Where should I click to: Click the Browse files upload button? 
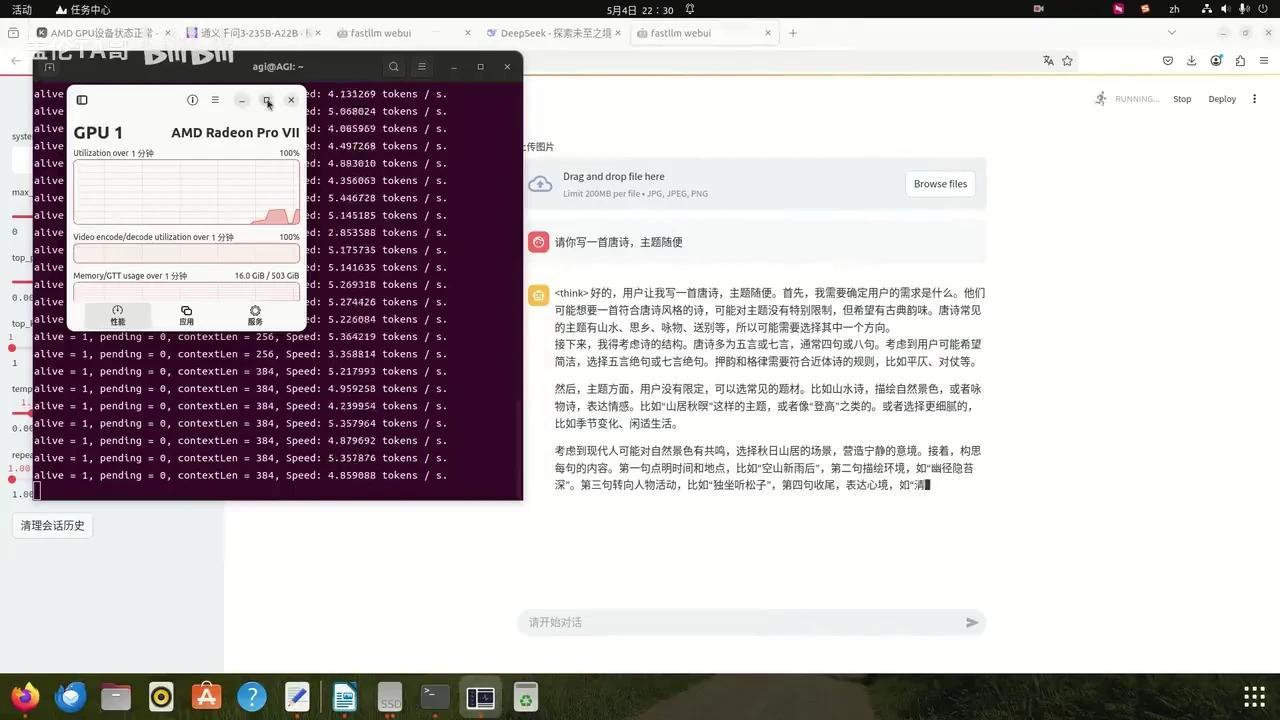(x=939, y=184)
